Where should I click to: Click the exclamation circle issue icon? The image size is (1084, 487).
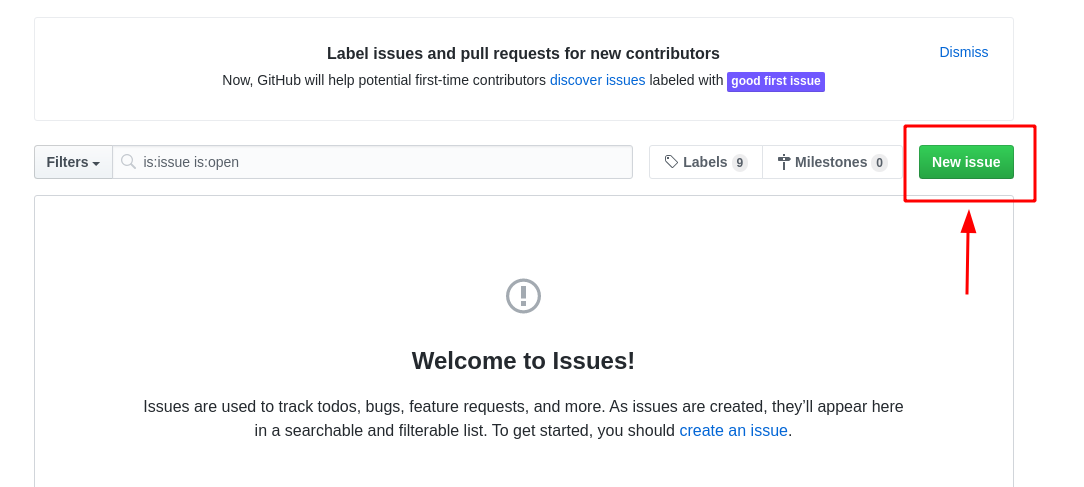(x=523, y=296)
